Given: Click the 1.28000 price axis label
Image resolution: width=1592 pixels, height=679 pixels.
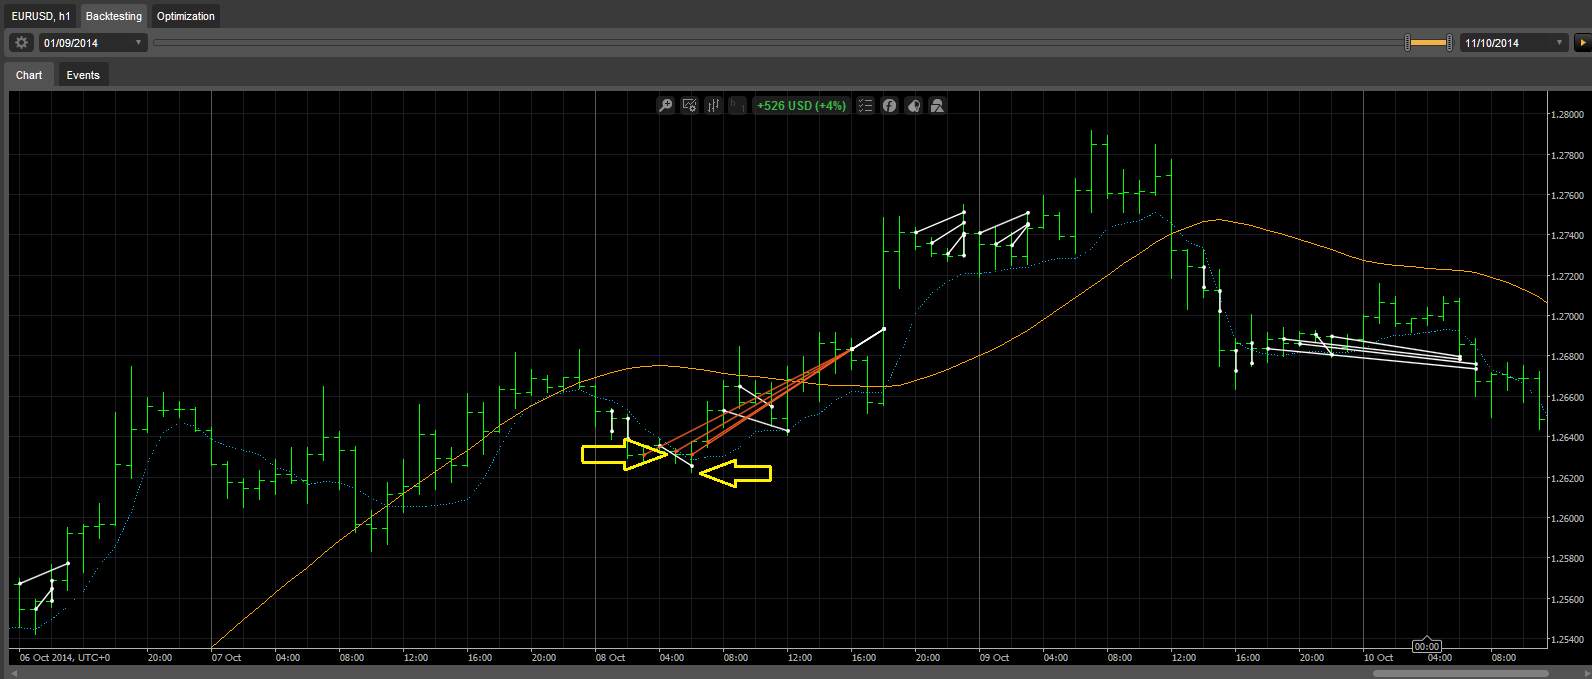Looking at the screenshot, I should (1567, 115).
